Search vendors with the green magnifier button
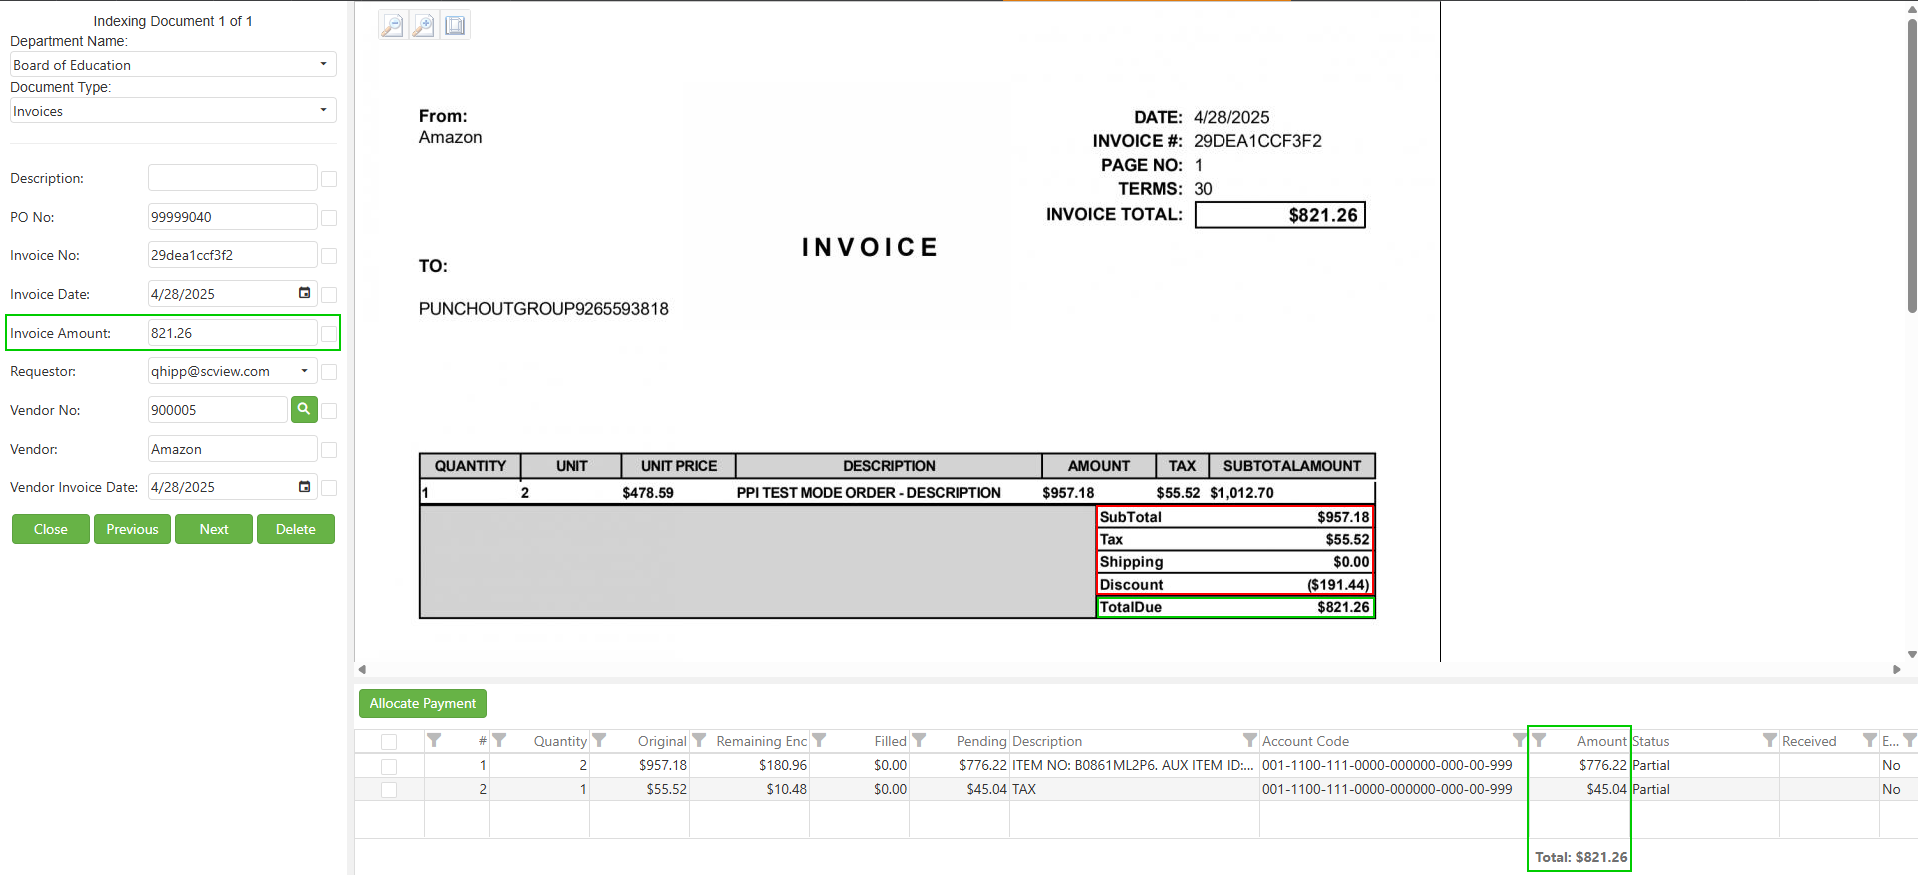Image resolution: width=1918 pixels, height=875 pixels. [304, 409]
